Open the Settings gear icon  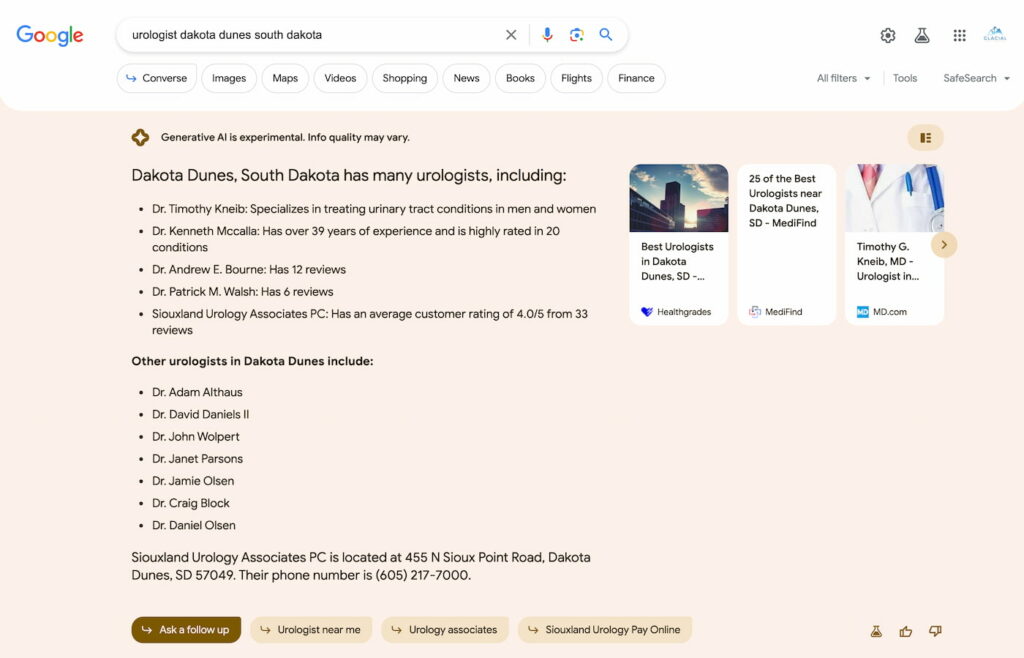click(888, 35)
